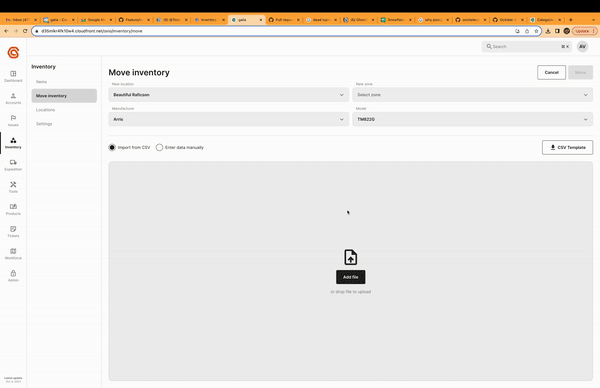Click the browser back arrow

(x=7, y=31)
